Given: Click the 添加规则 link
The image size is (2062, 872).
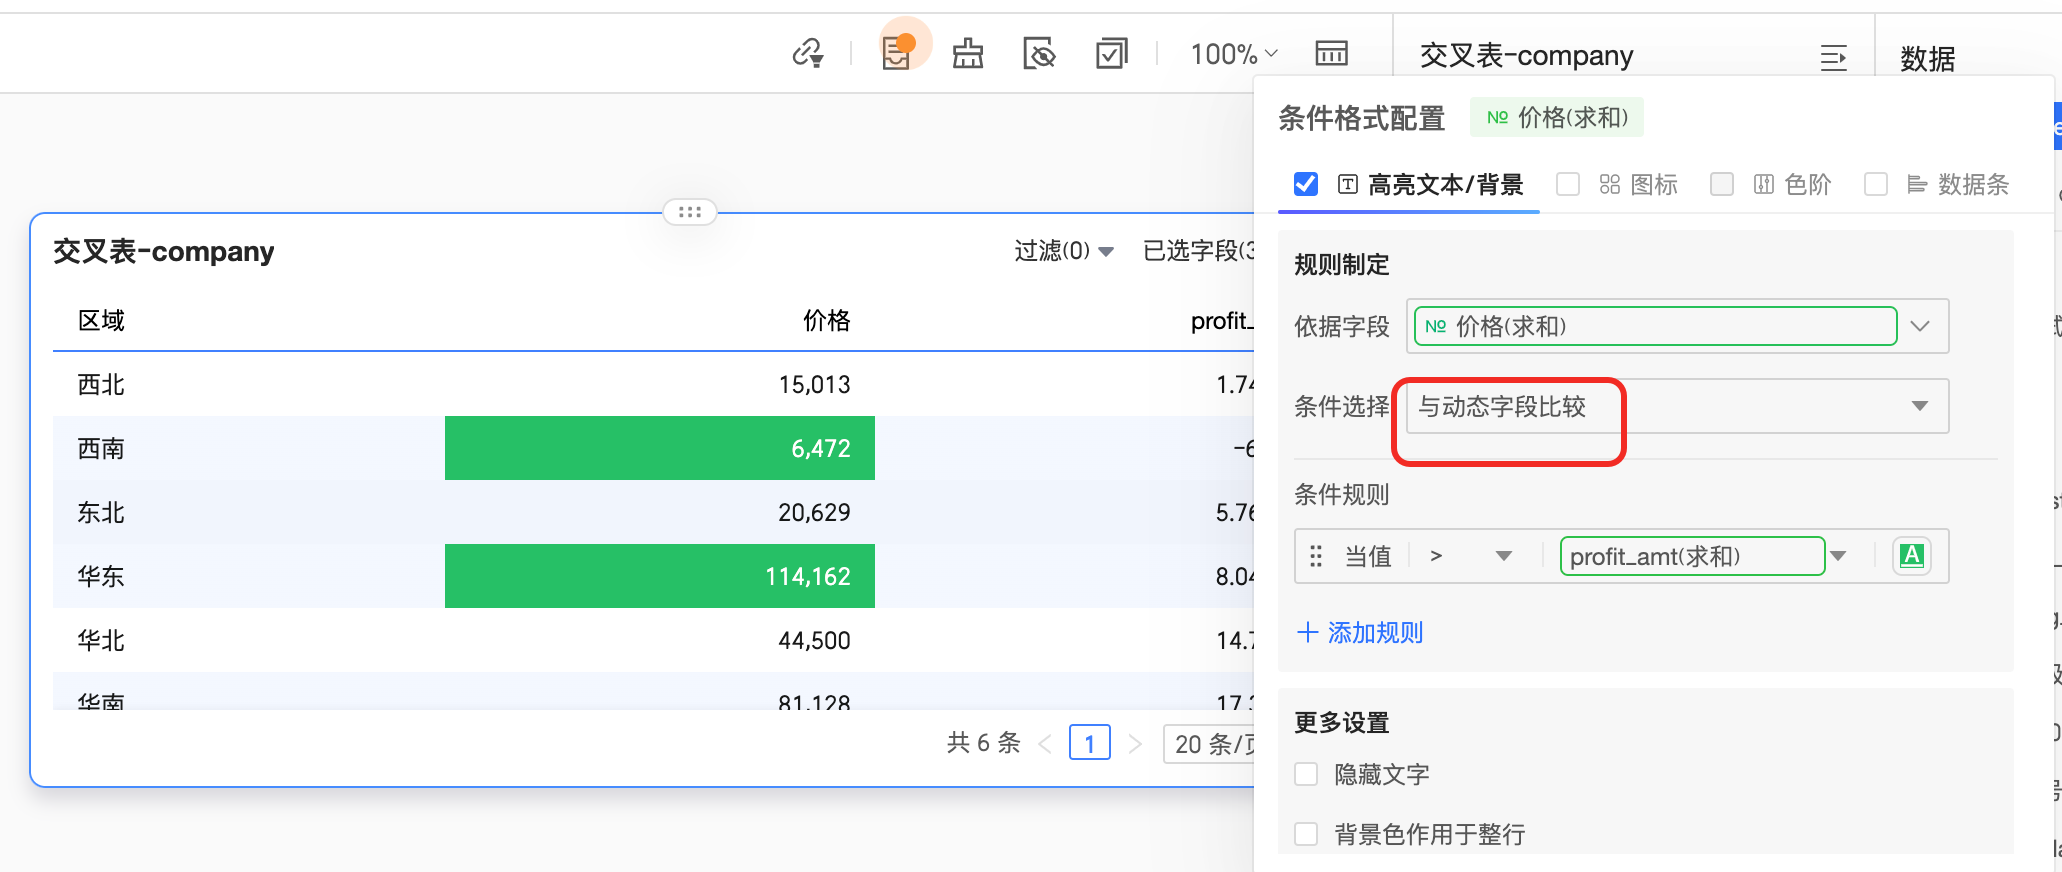Looking at the screenshot, I should 1361,632.
